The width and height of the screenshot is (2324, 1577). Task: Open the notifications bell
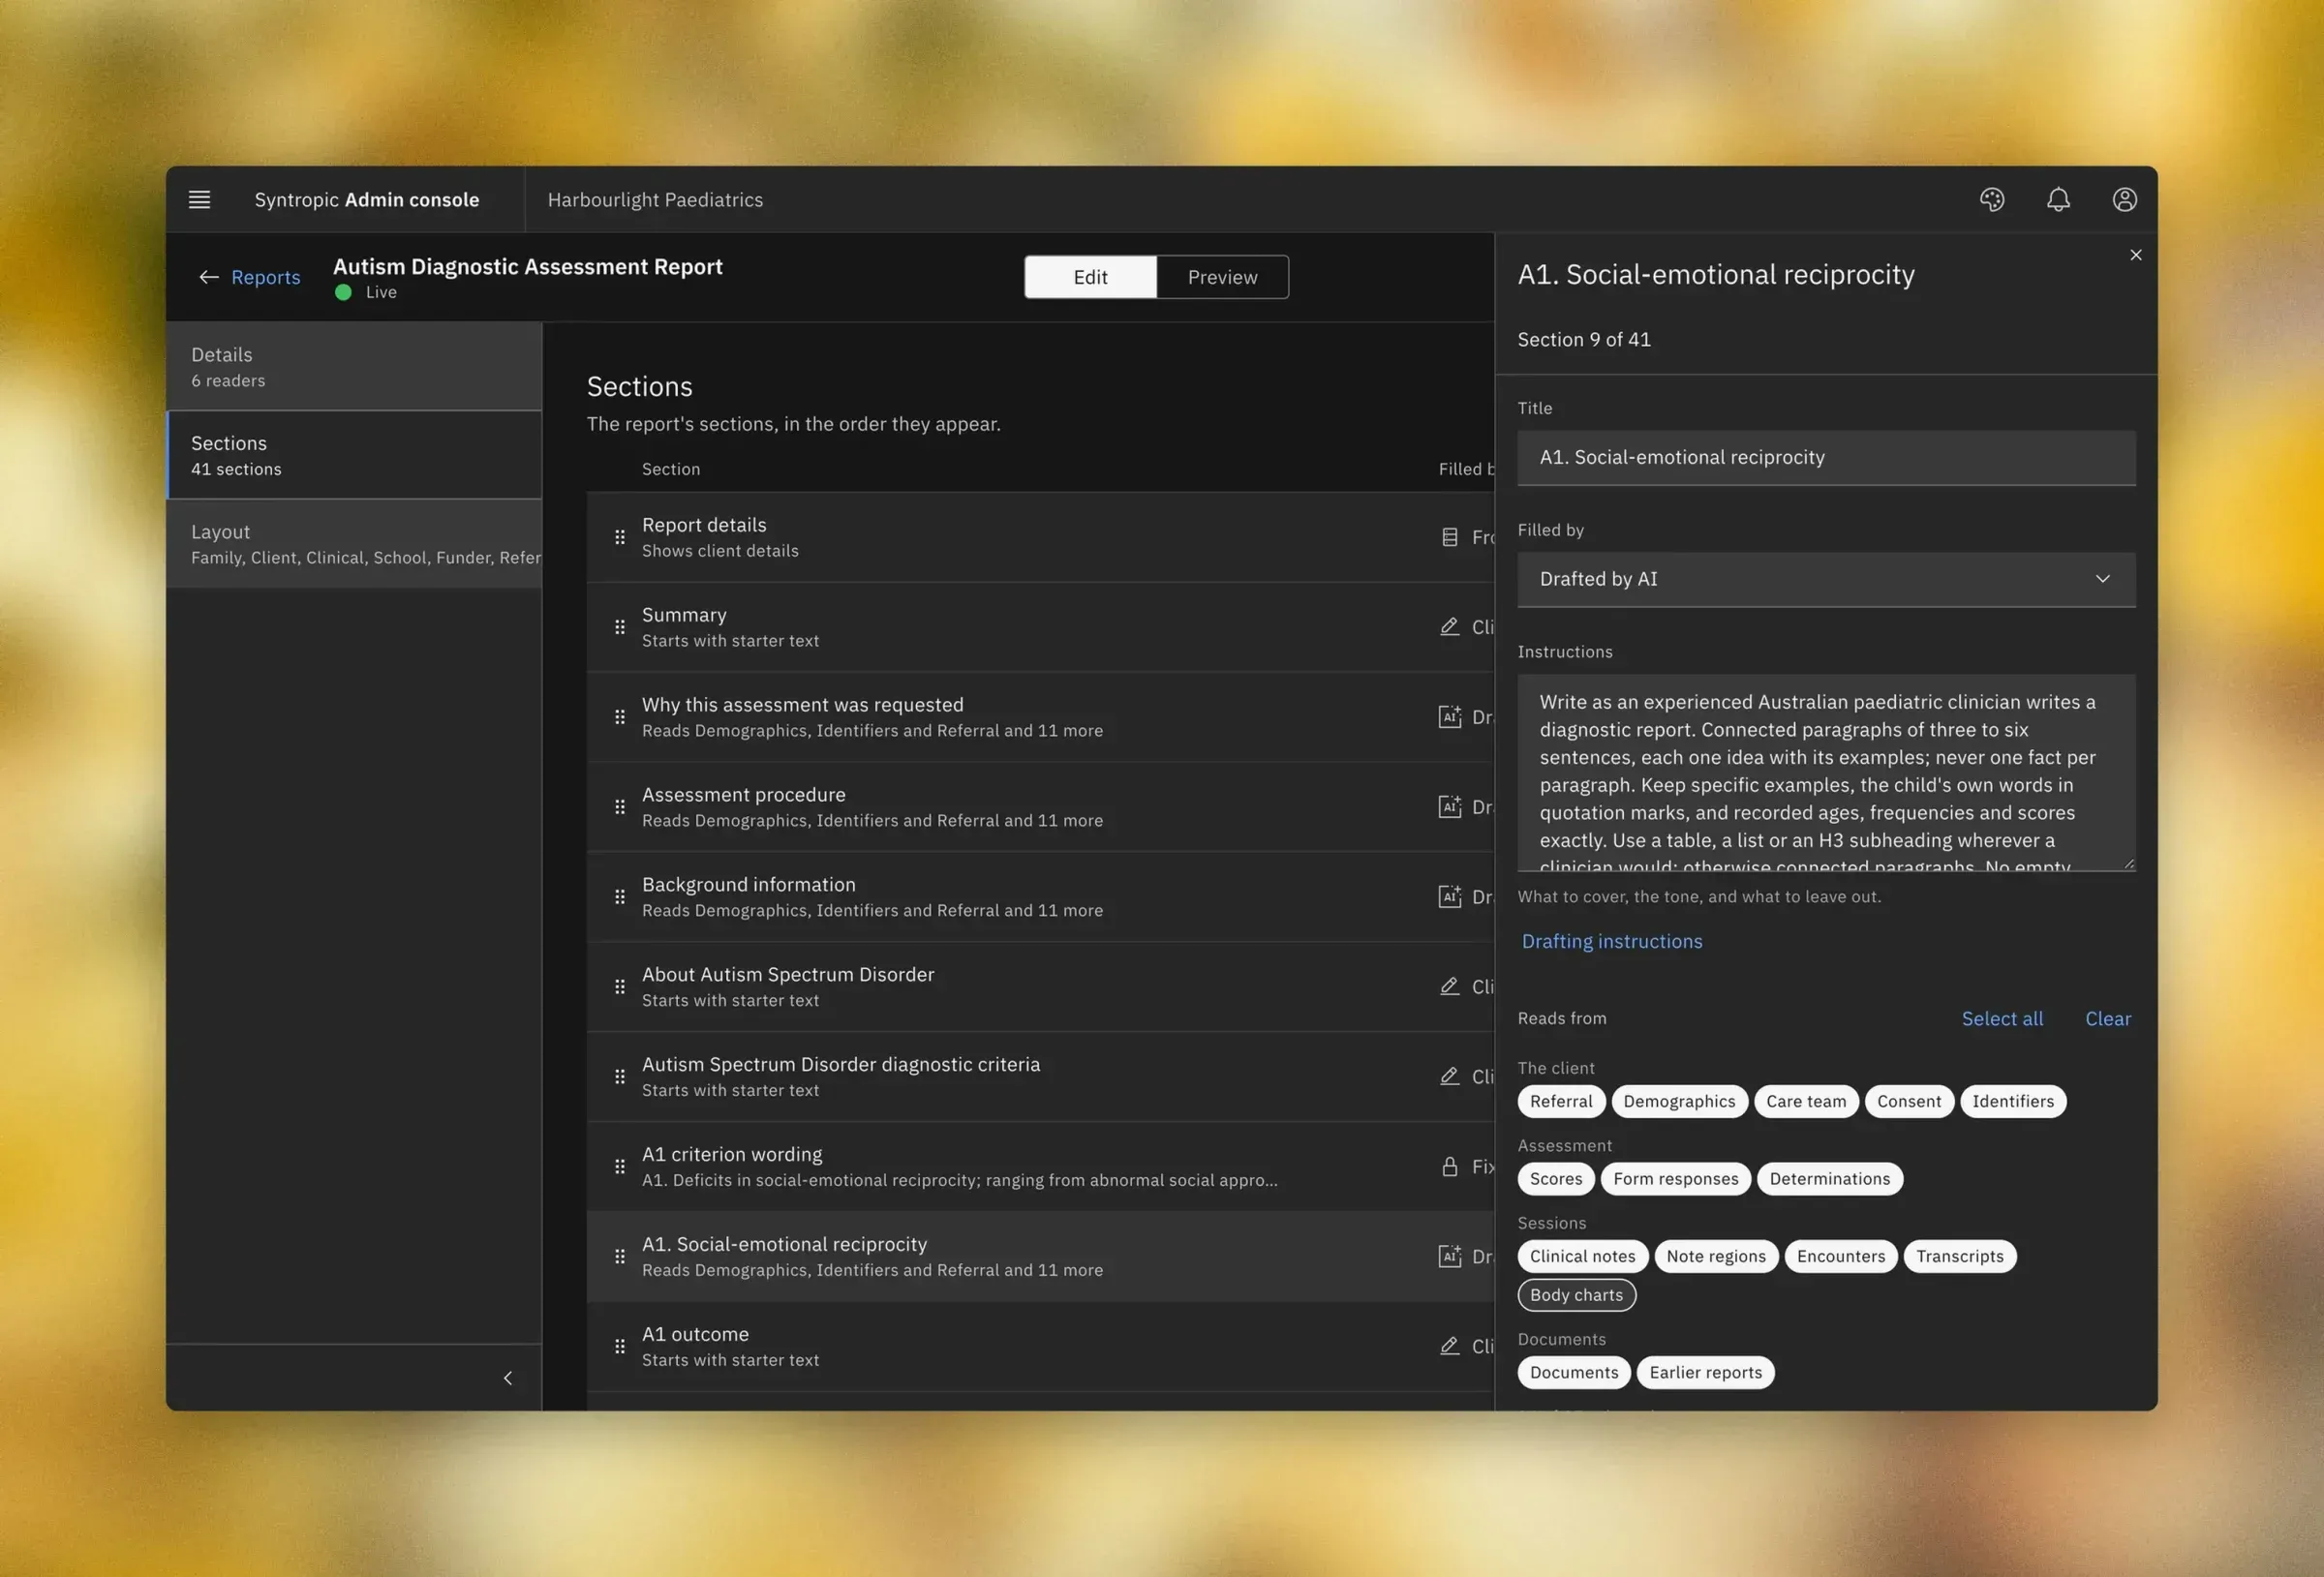pyautogui.click(x=2057, y=199)
